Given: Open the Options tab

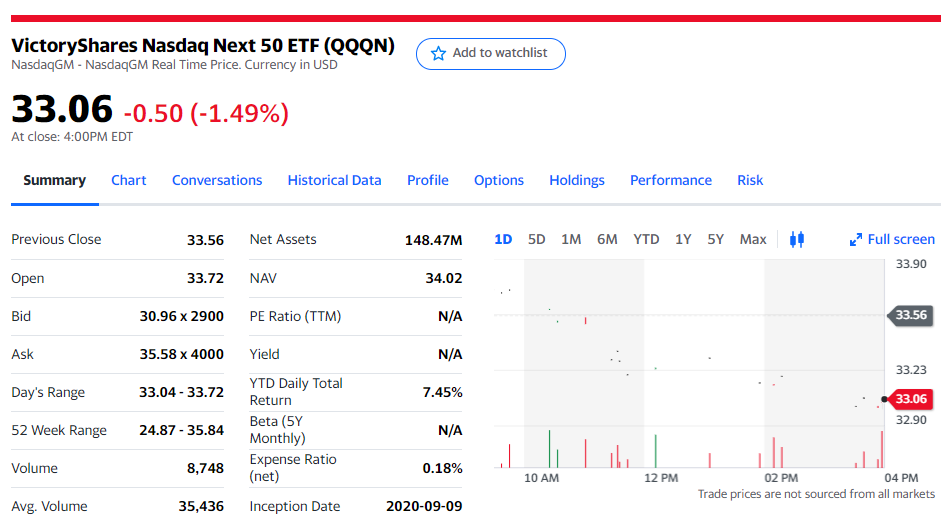Looking at the screenshot, I should (x=499, y=180).
